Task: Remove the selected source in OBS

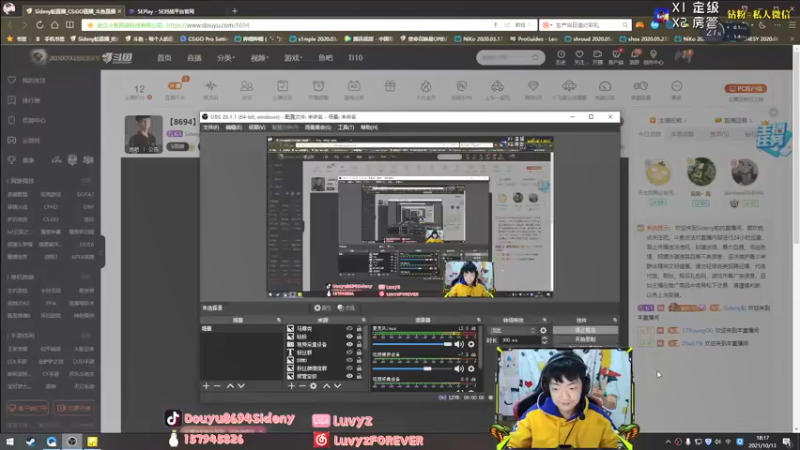Action: pyautogui.click(x=303, y=386)
